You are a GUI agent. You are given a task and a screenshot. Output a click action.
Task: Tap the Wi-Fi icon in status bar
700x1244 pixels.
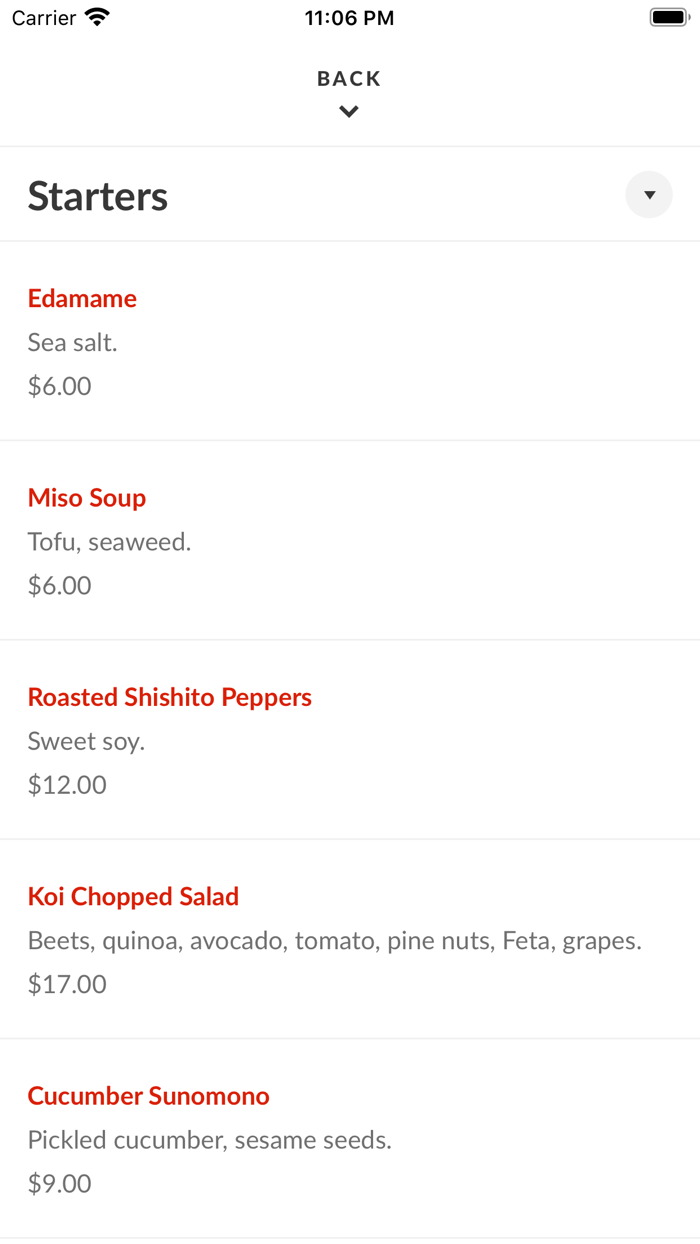(x=96, y=16)
